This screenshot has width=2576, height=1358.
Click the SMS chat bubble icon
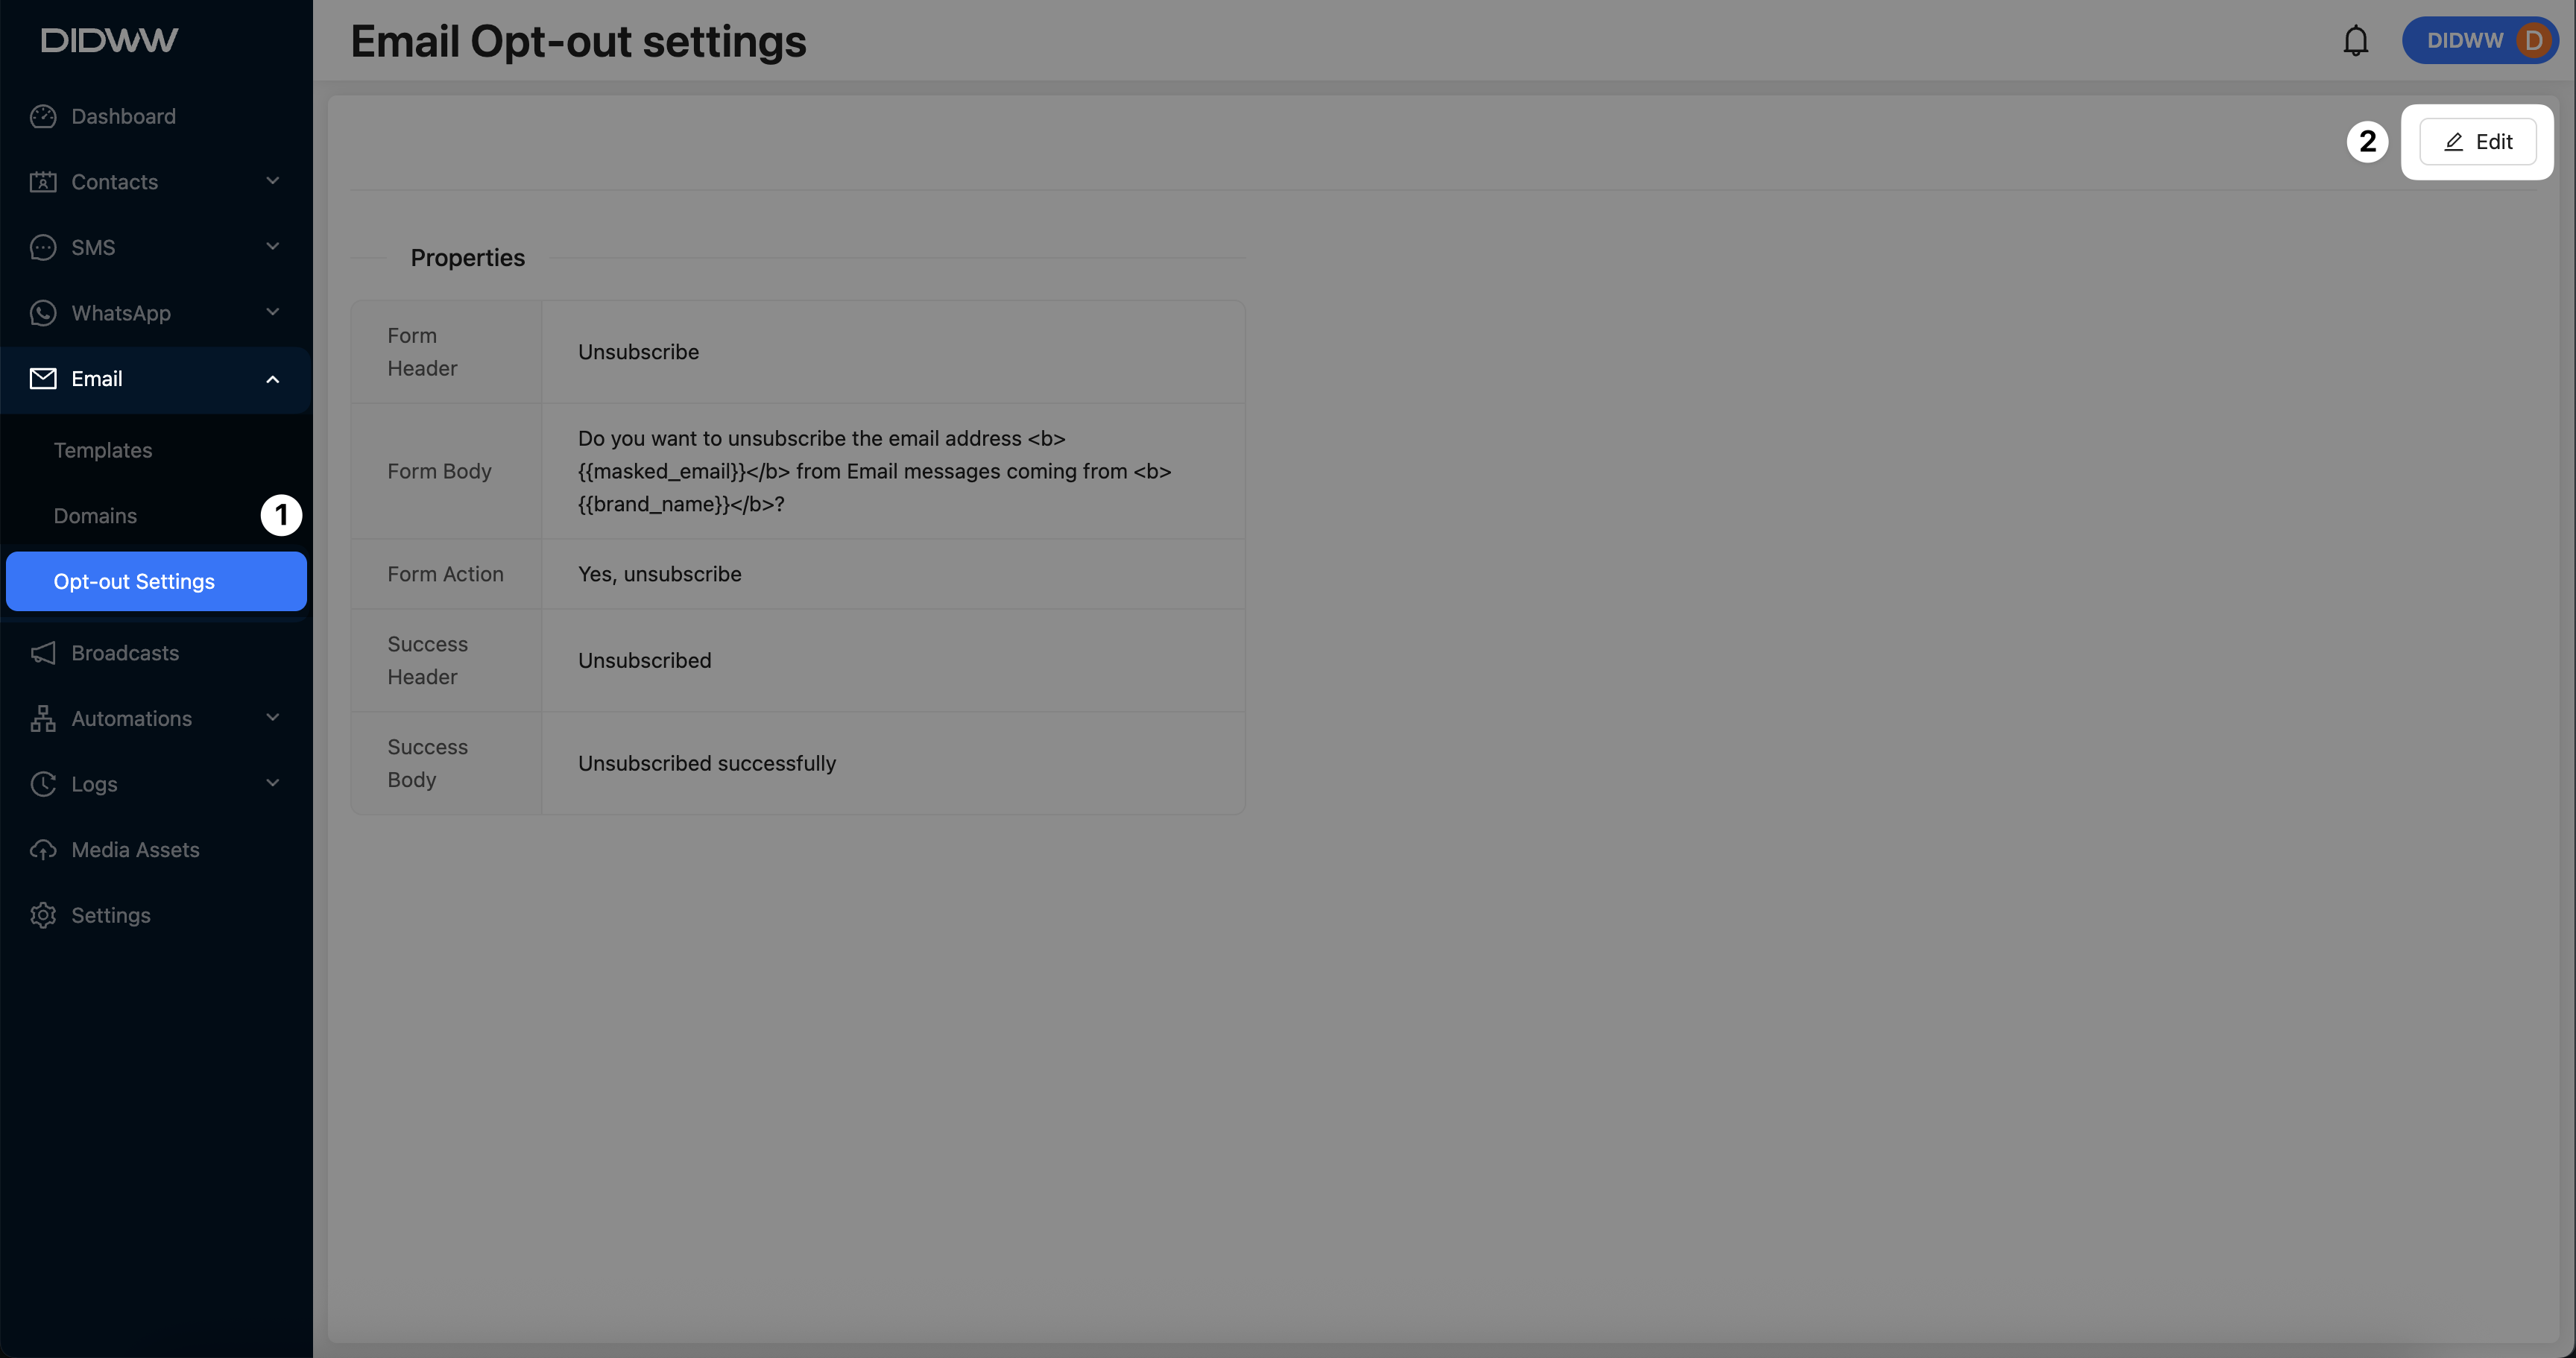[x=43, y=248]
